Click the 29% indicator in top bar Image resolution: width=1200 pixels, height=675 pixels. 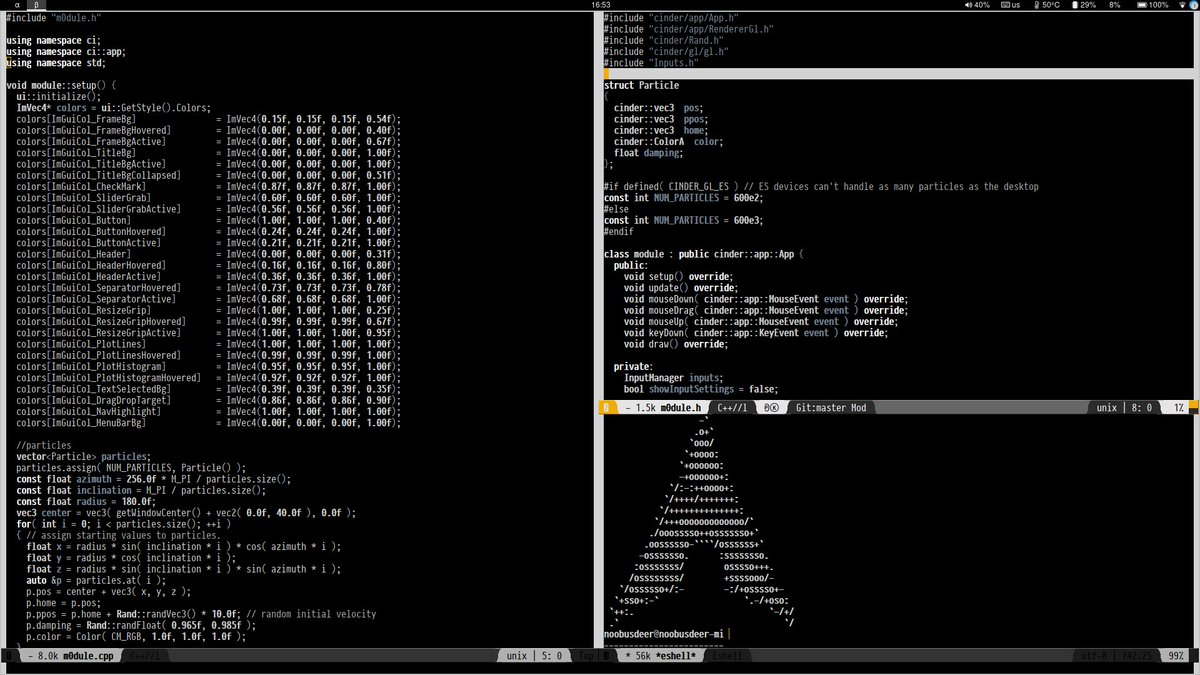1082,5
